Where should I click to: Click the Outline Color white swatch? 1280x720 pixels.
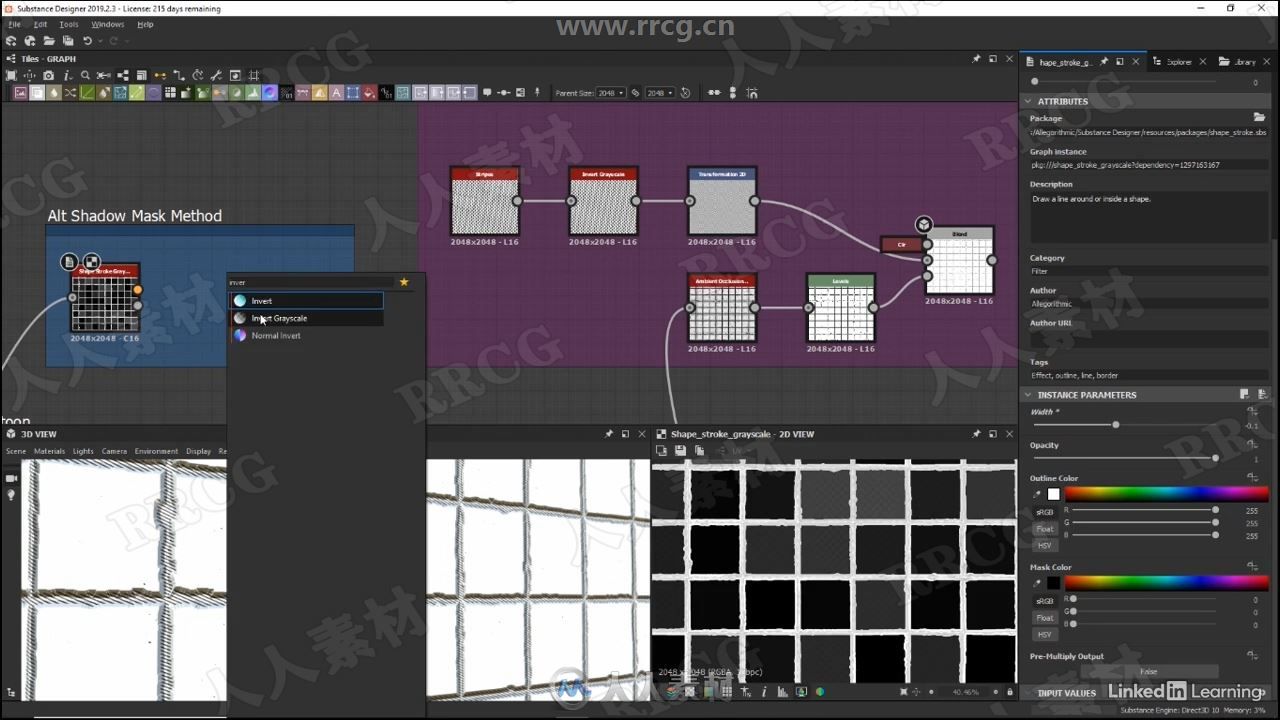click(x=1053, y=494)
